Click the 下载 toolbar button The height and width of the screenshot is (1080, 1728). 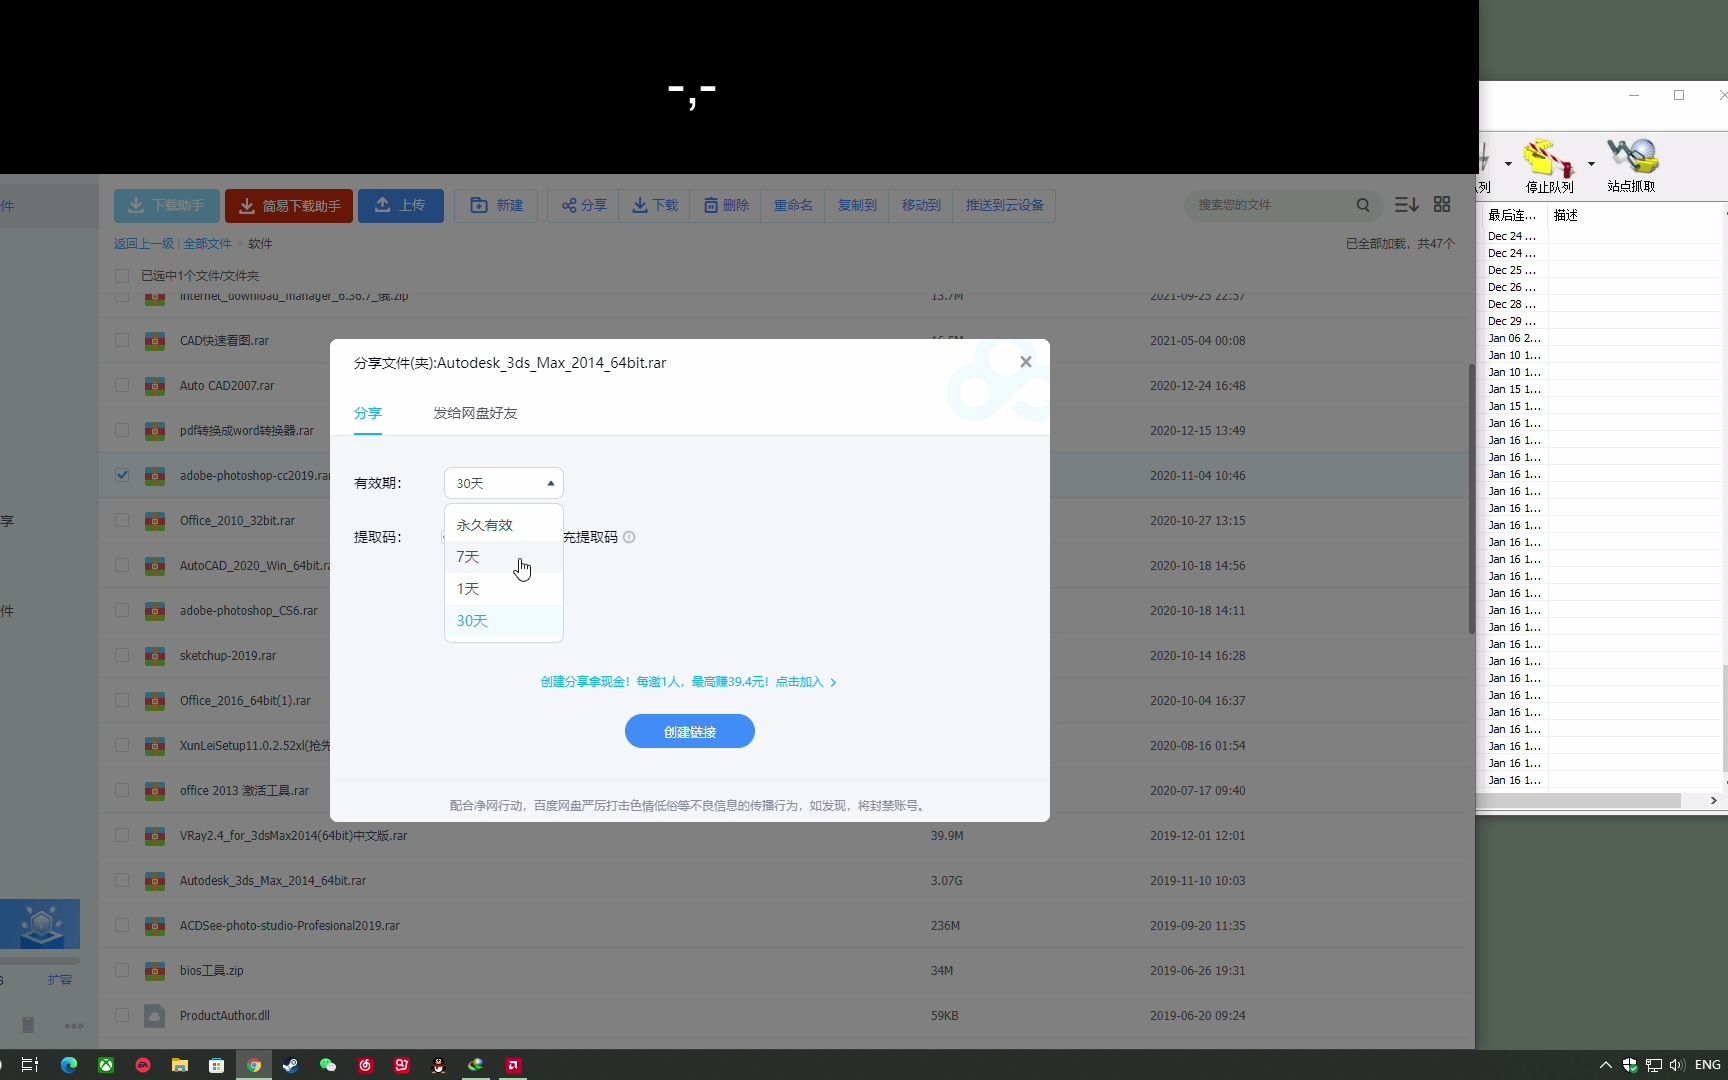click(654, 206)
